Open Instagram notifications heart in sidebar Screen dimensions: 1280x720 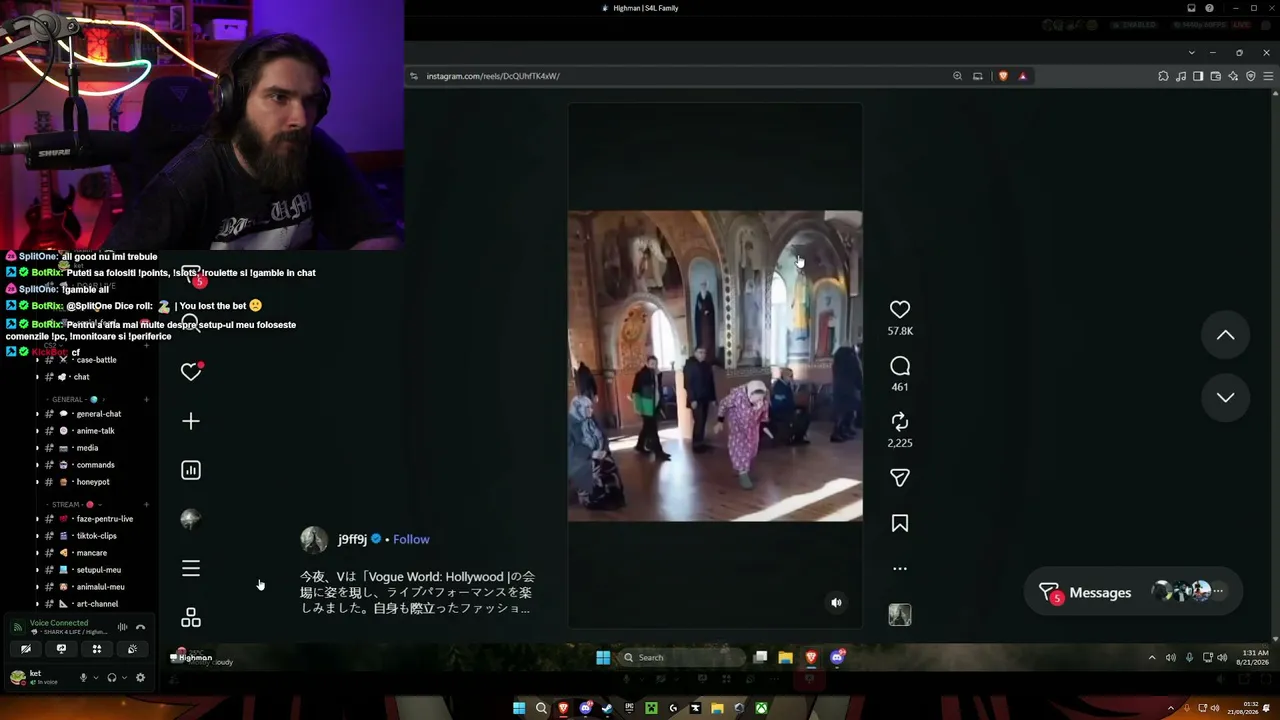click(x=191, y=371)
